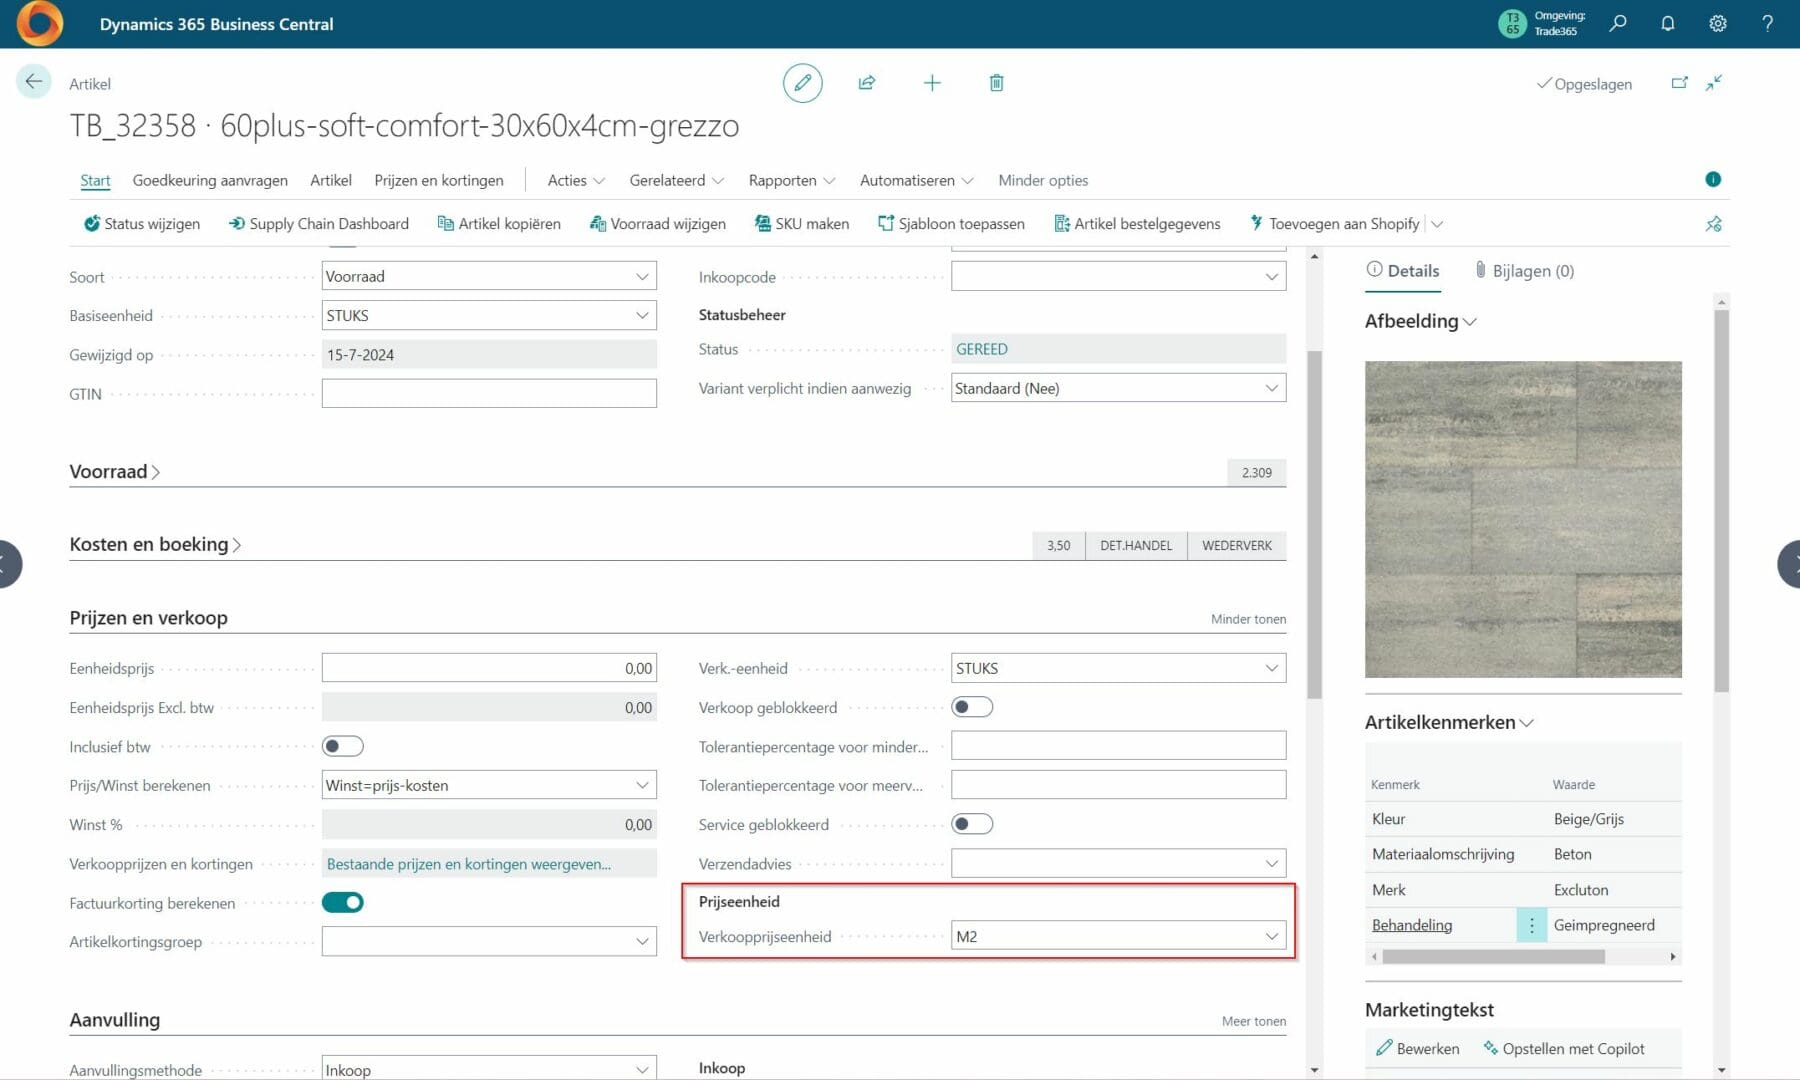Expand the Basiseenheid dropdown
This screenshot has width=1800, height=1080.
click(x=642, y=316)
